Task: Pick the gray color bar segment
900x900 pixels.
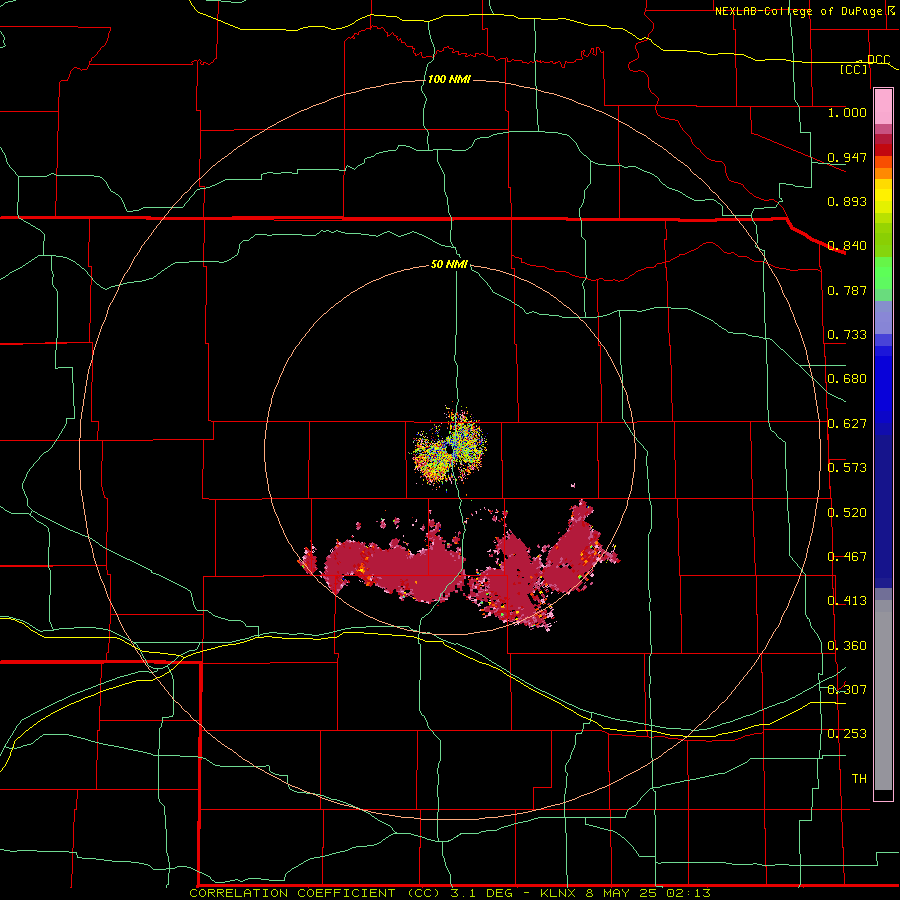Action: pyautogui.click(x=883, y=695)
